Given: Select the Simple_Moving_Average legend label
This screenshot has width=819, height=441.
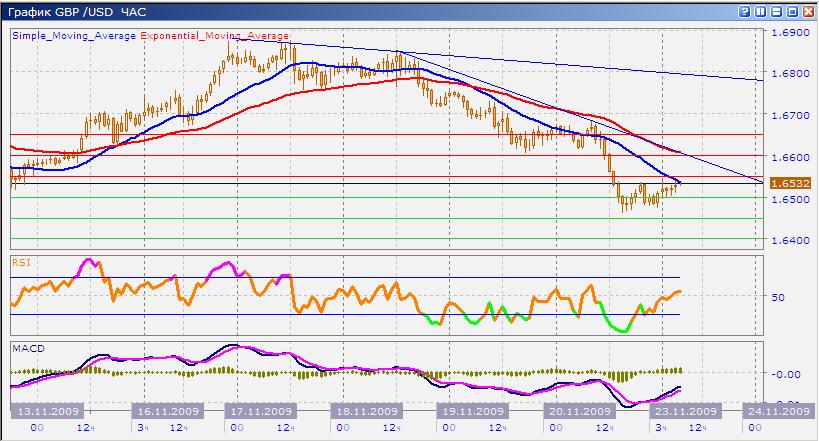Looking at the screenshot, I should pos(75,35).
